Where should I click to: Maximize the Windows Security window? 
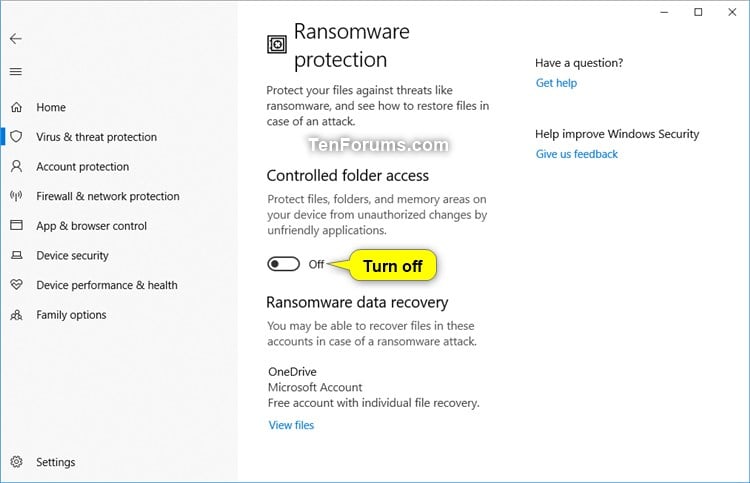698,12
